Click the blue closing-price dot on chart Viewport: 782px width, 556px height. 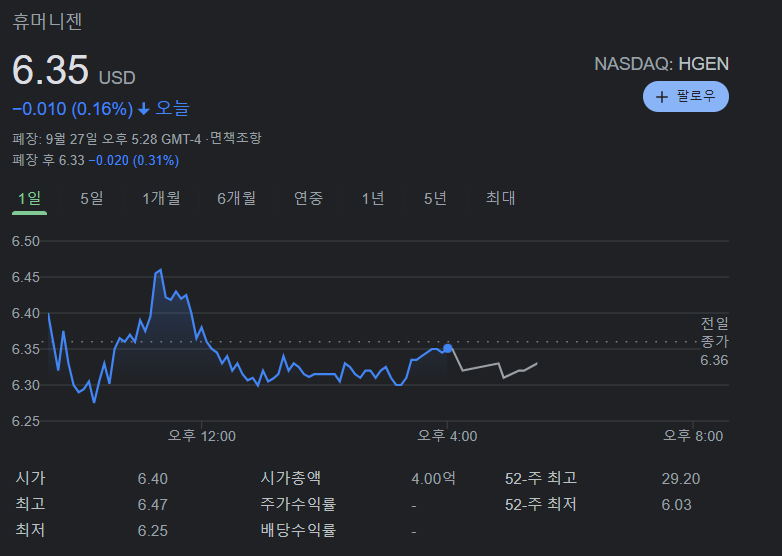447,349
